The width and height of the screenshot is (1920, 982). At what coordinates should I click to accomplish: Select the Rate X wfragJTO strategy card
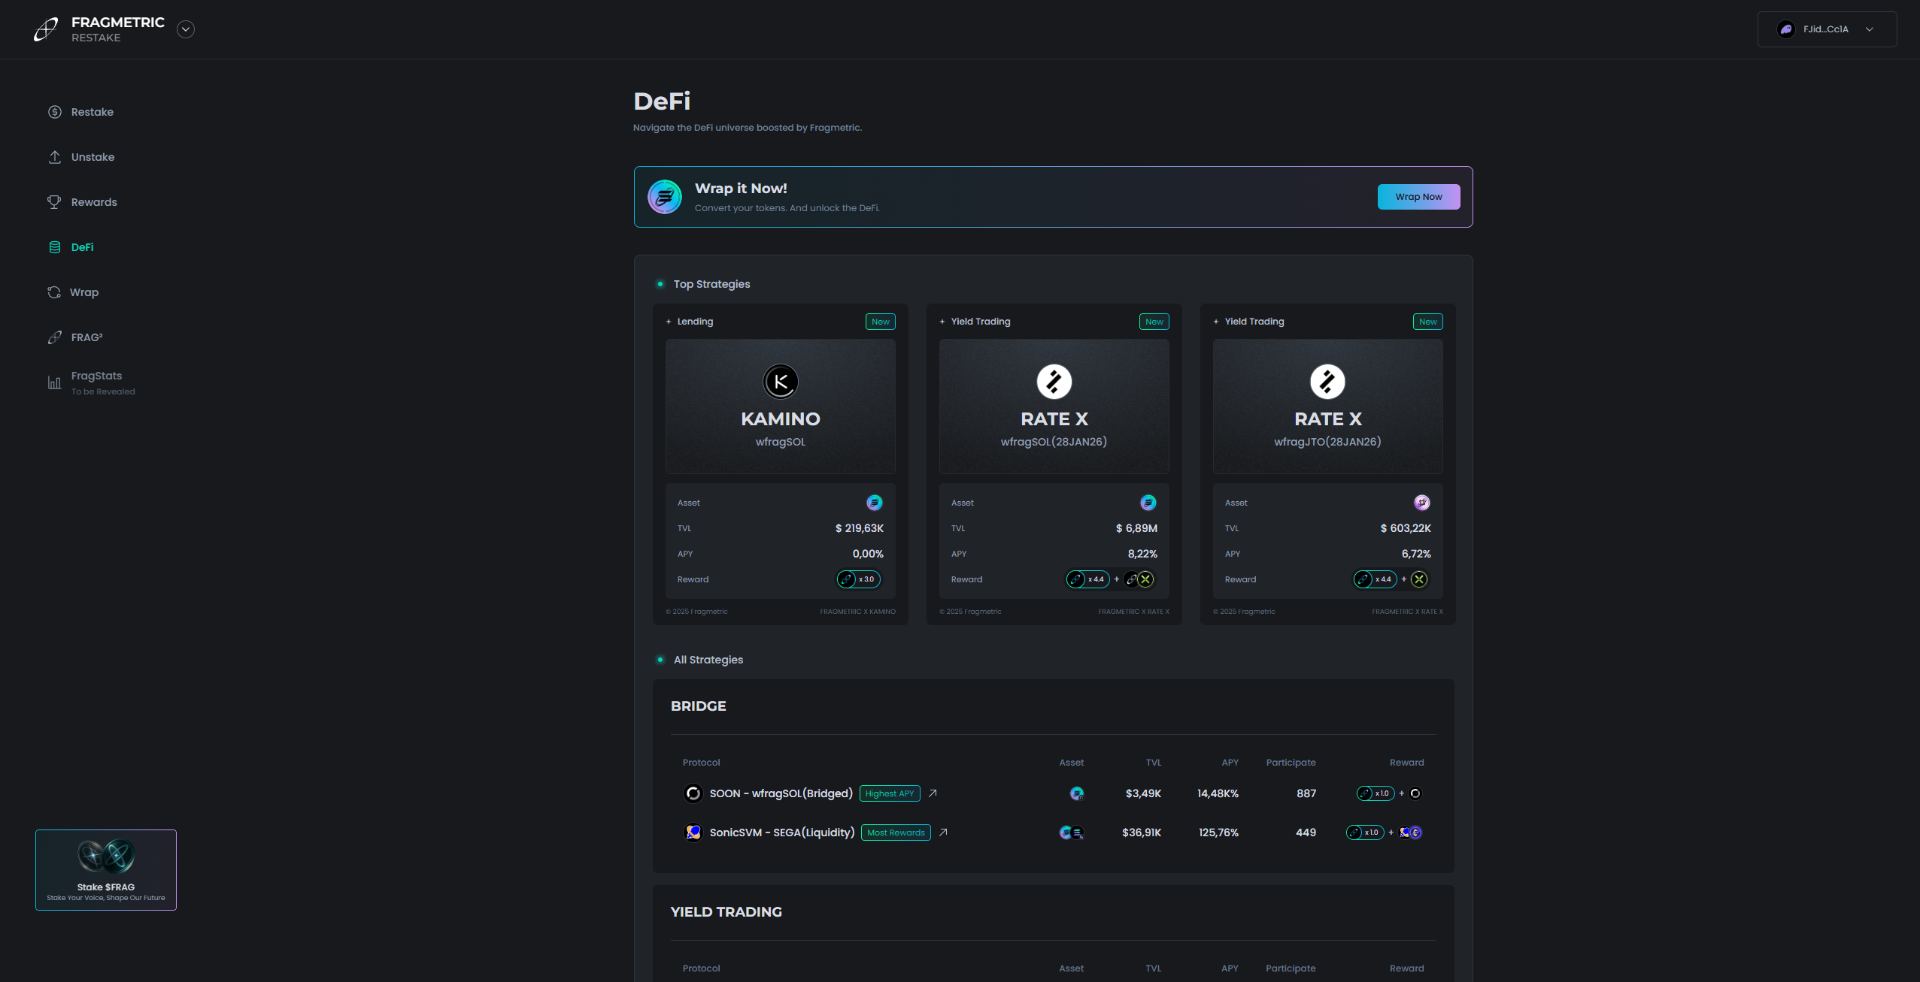click(1327, 407)
